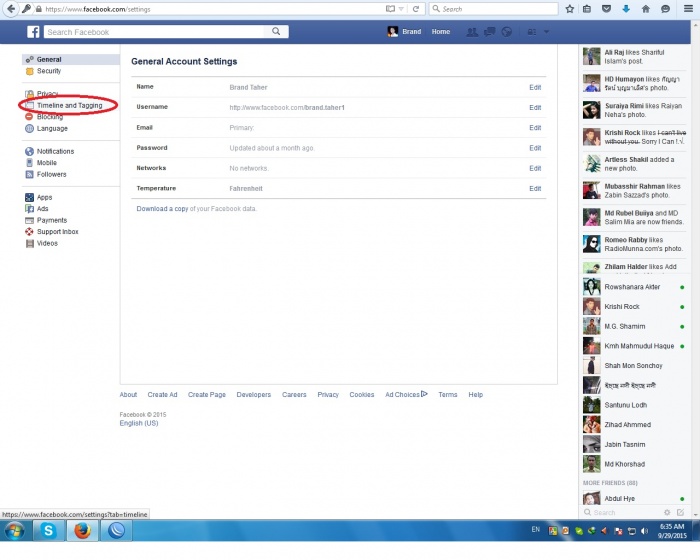Click Download a copy link
700x560 pixels.
click(162, 209)
